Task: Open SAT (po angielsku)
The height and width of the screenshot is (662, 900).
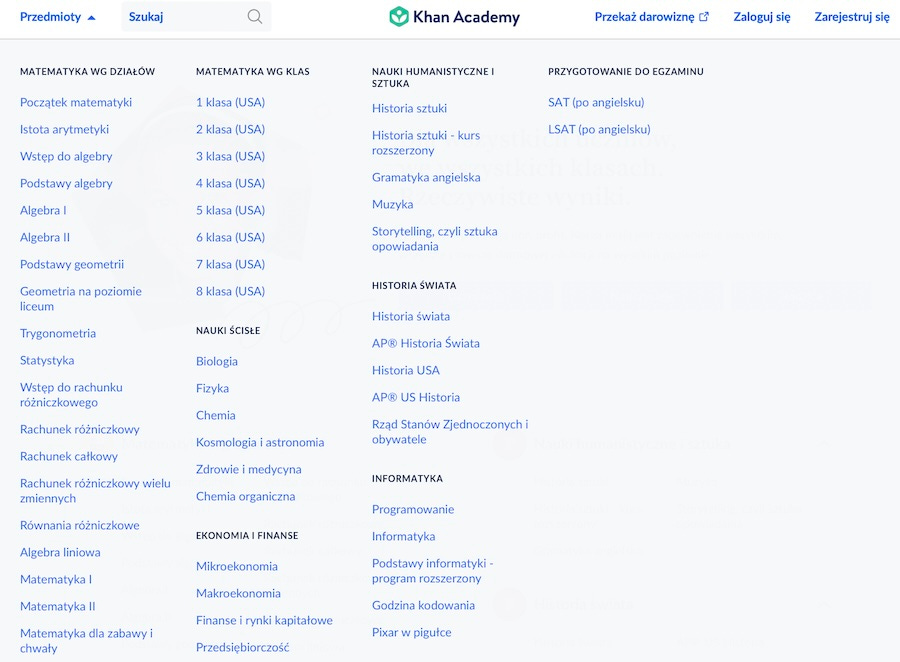Action: [596, 102]
